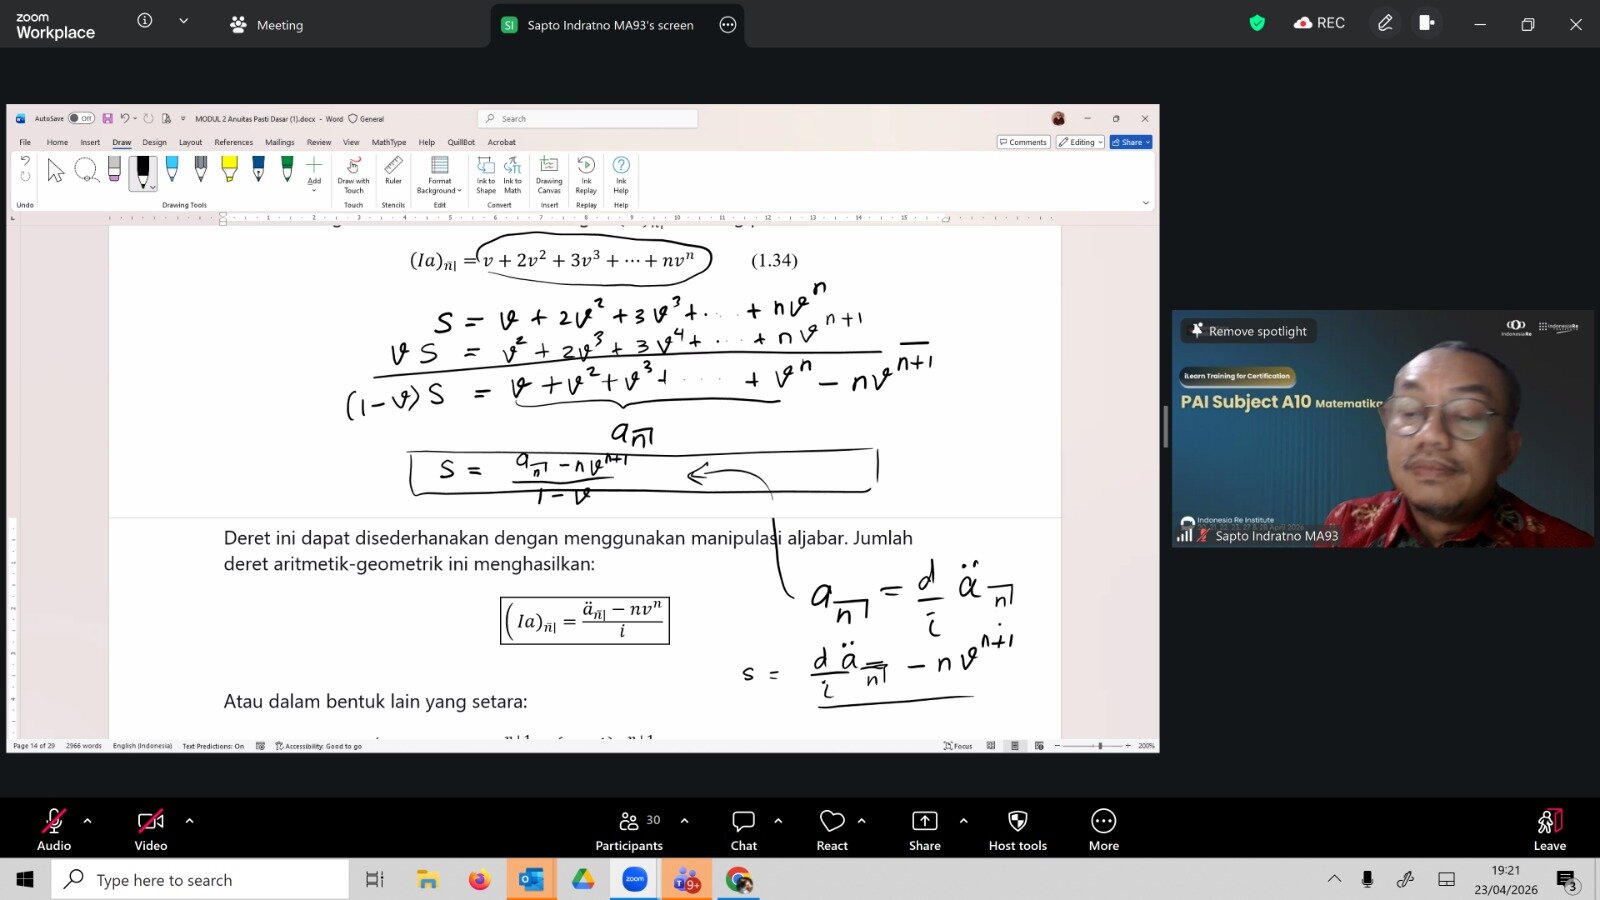Open meeting info icon
The width and height of the screenshot is (1600, 900).
click(x=145, y=20)
